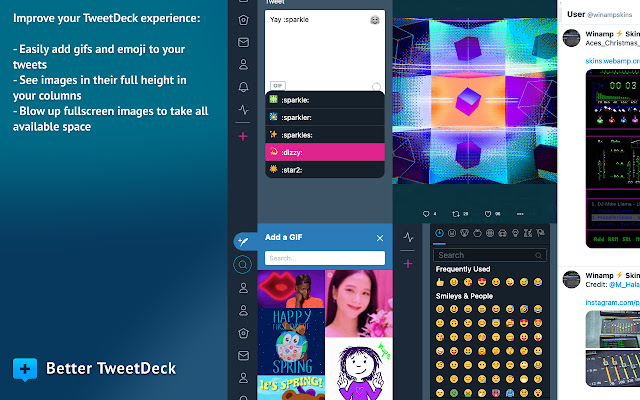Close the Add a GIF panel

(380, 238)
